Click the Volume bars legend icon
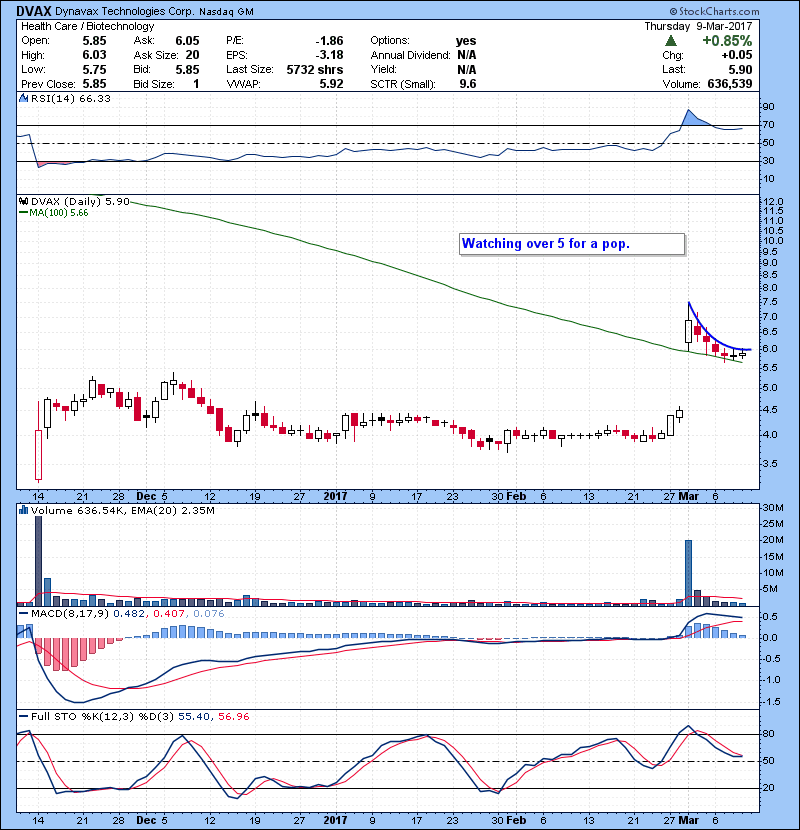The height and width of the screenshot is (830, 800). [23, 510]
